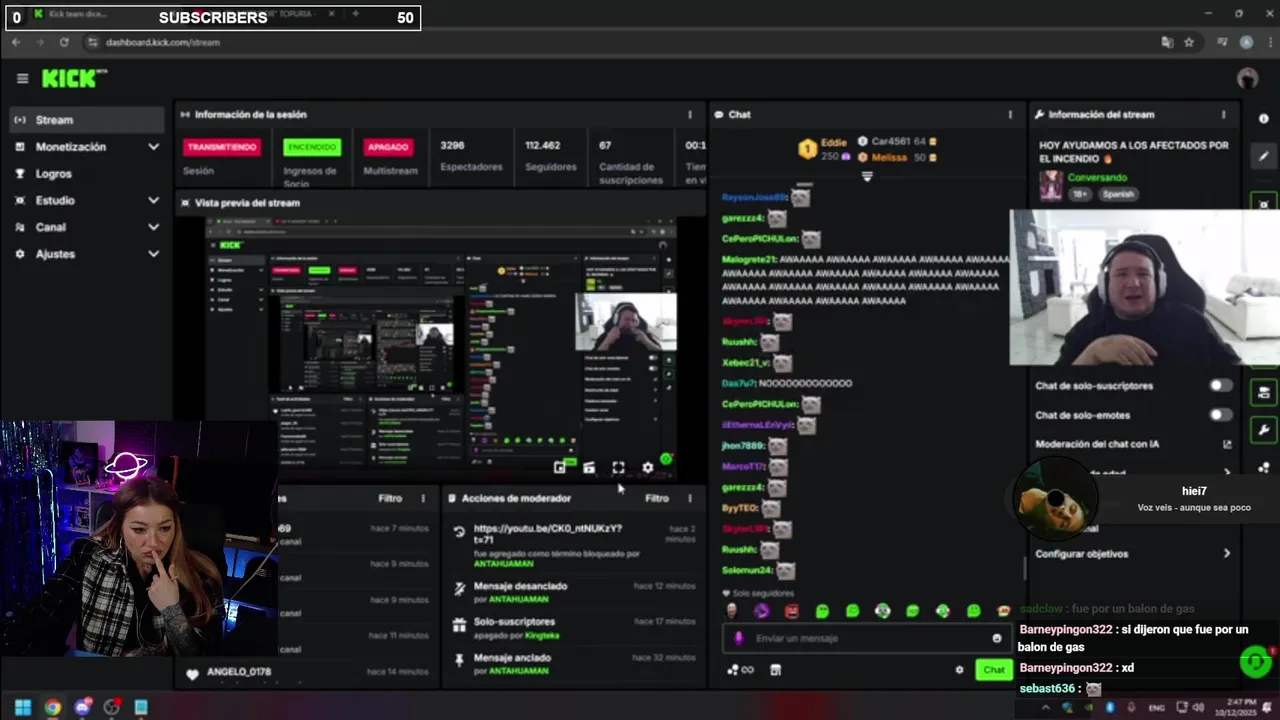The width and height of the screenshot is (1280, 720).
Task: Click the Kicks points infinity icon below chat
Action: pos(741,670)
